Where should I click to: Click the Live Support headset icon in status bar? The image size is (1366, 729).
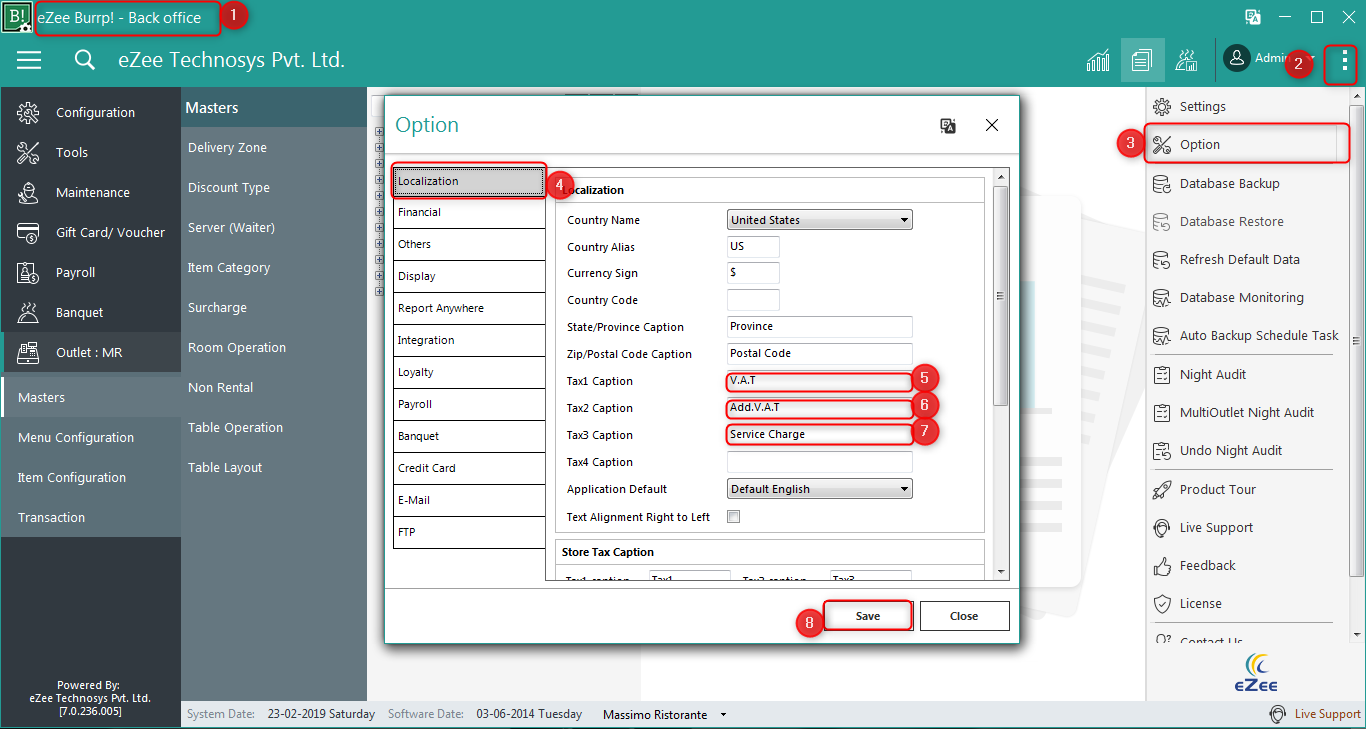click(x=1277, y=714)
